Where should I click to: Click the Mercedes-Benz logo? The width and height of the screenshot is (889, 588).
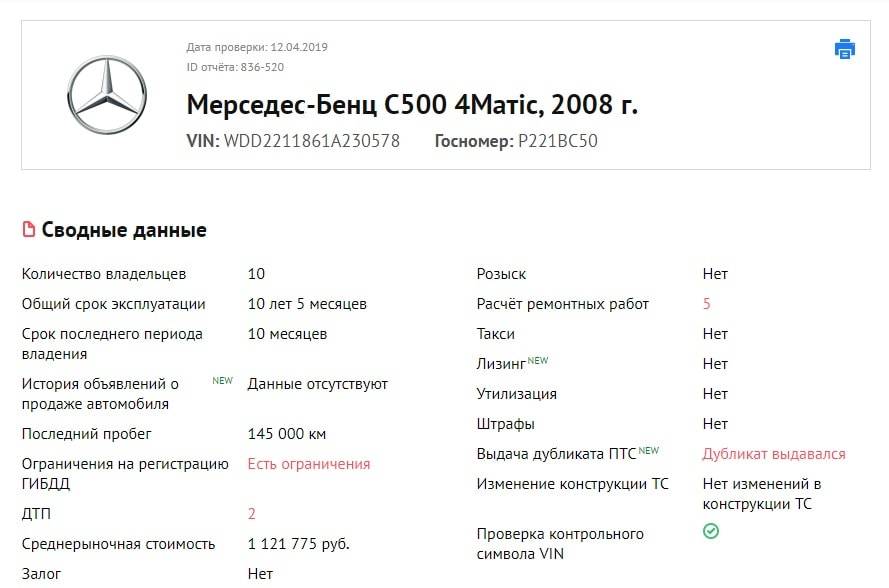pos(107,95)
